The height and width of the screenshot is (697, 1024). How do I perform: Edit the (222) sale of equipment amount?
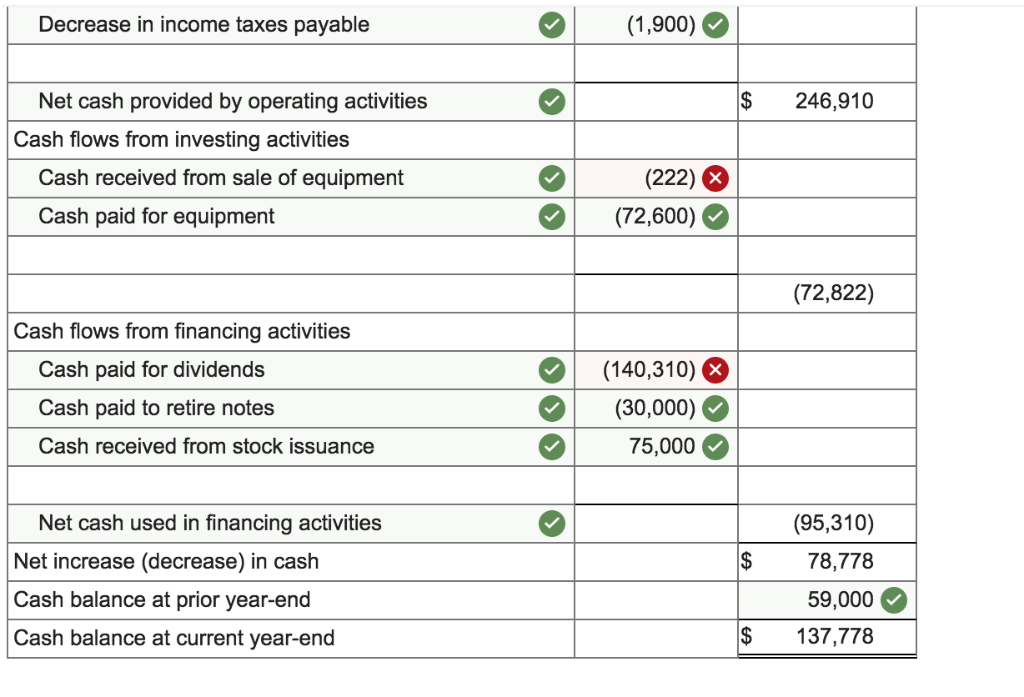[656, 178]
